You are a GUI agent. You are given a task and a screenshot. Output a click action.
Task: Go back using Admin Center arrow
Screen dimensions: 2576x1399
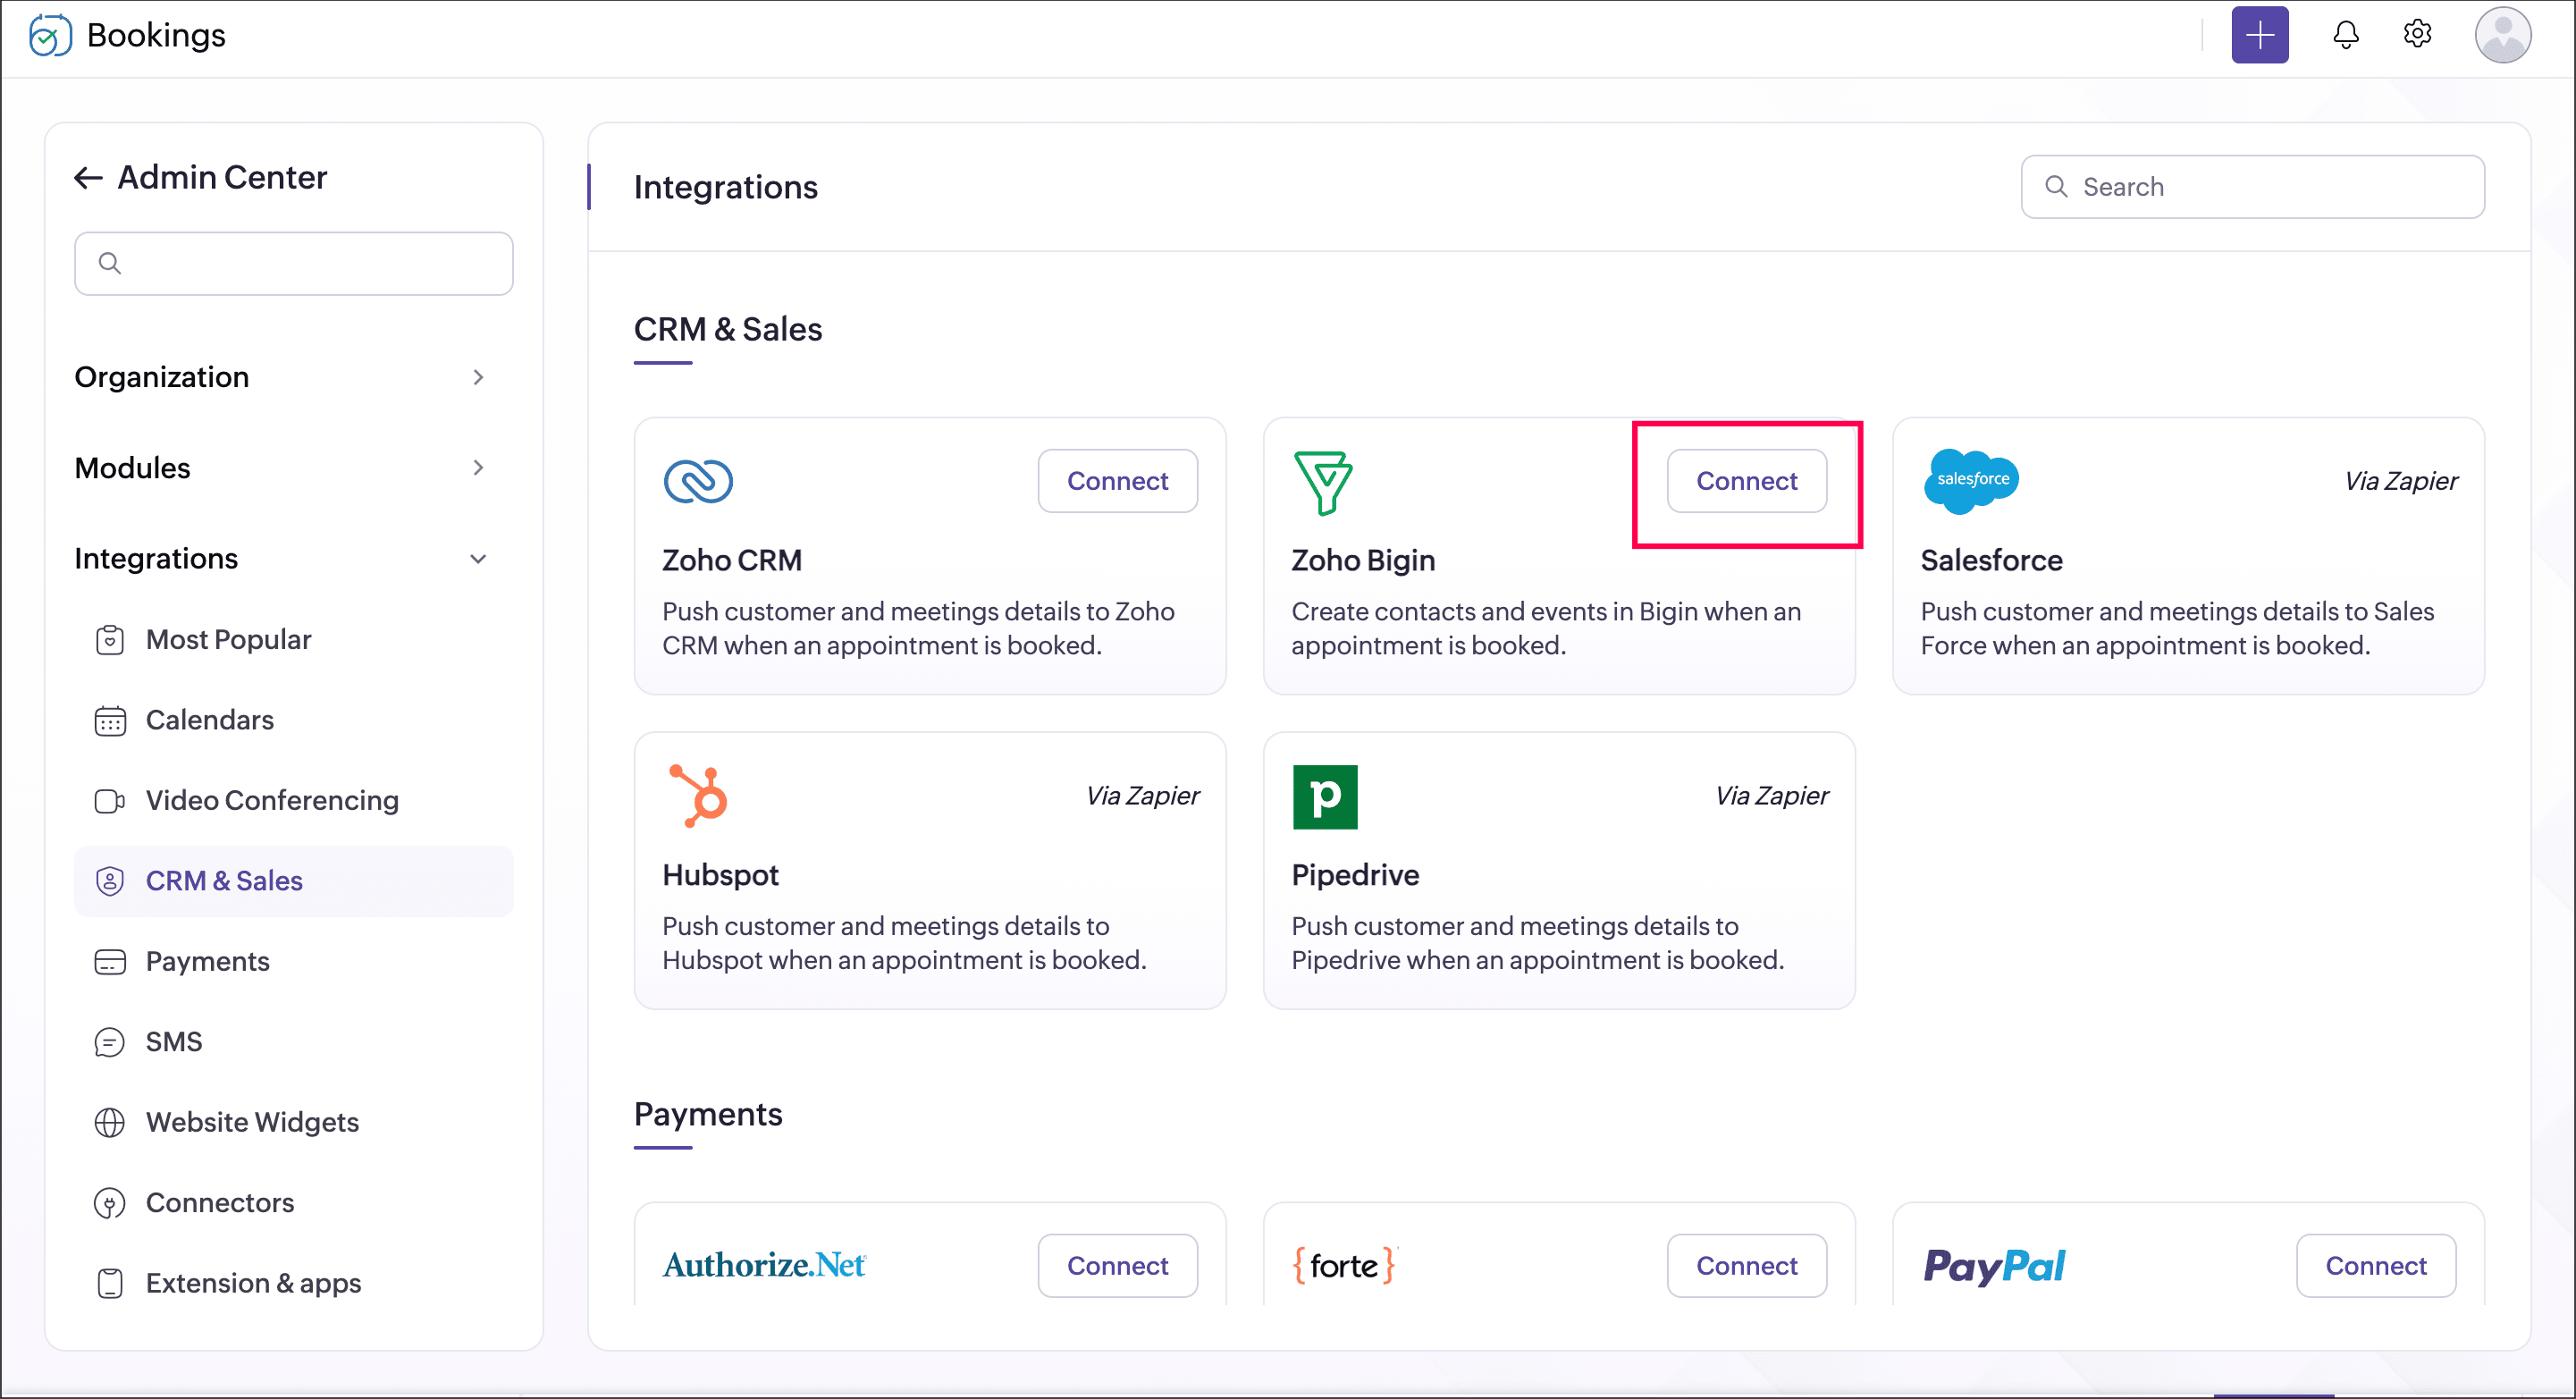(x=88, y=178)
